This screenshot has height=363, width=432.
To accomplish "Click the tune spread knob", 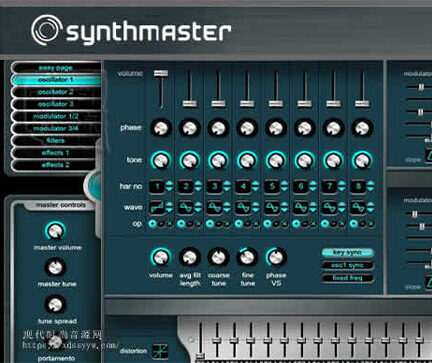I will (55, 304).
